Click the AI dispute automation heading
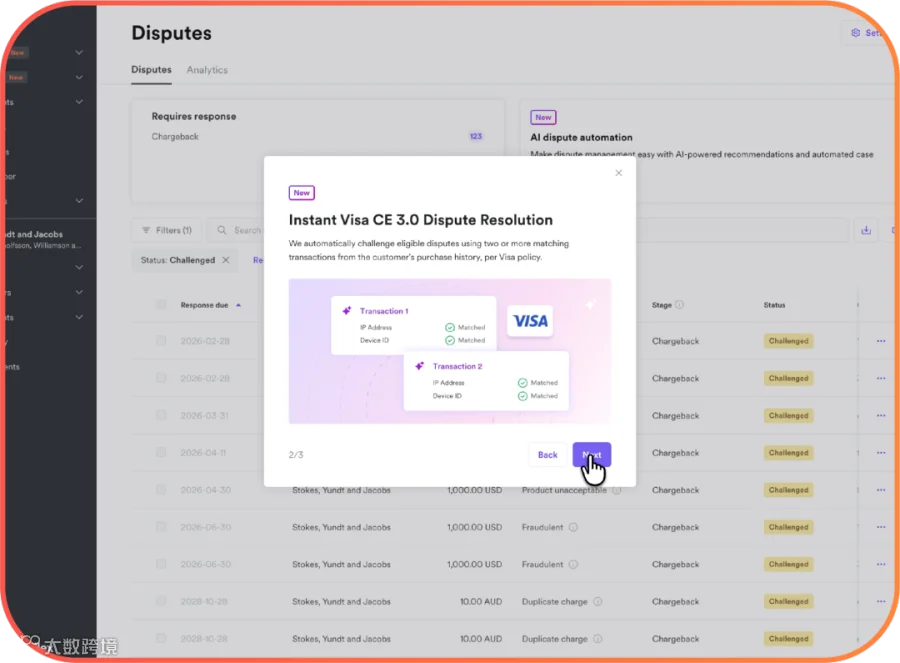 (x=581, y=137)
